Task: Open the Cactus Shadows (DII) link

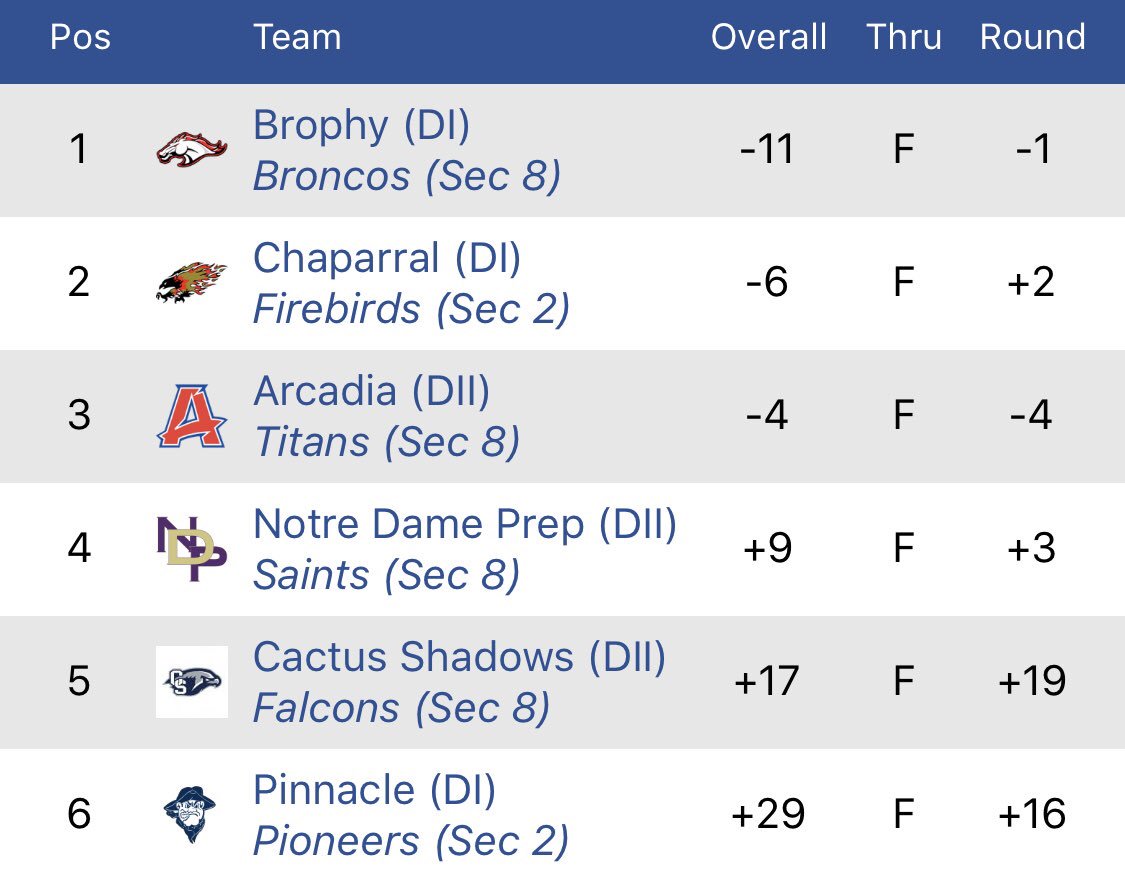Action: 460,657
